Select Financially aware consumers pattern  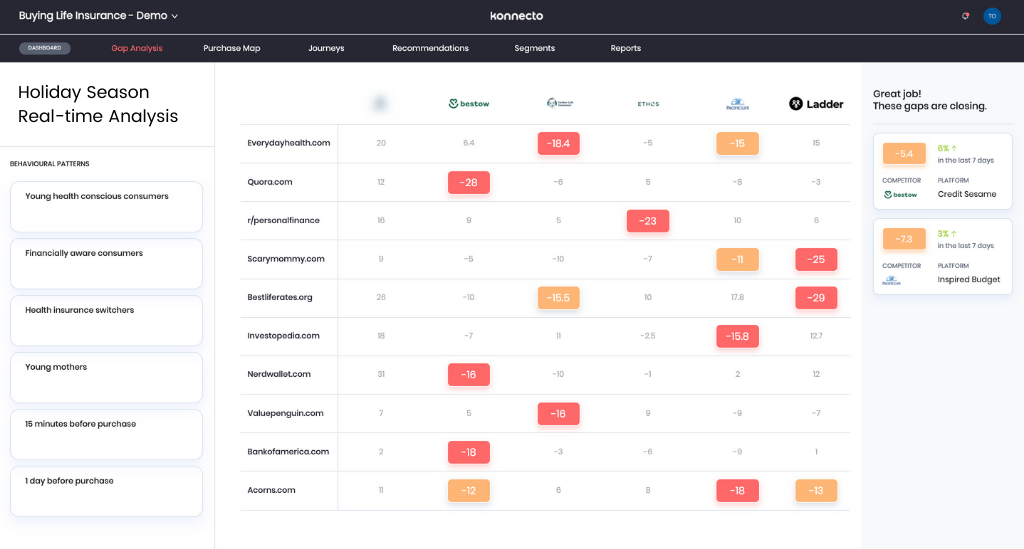pyautogui.click(x=106, y=264)
